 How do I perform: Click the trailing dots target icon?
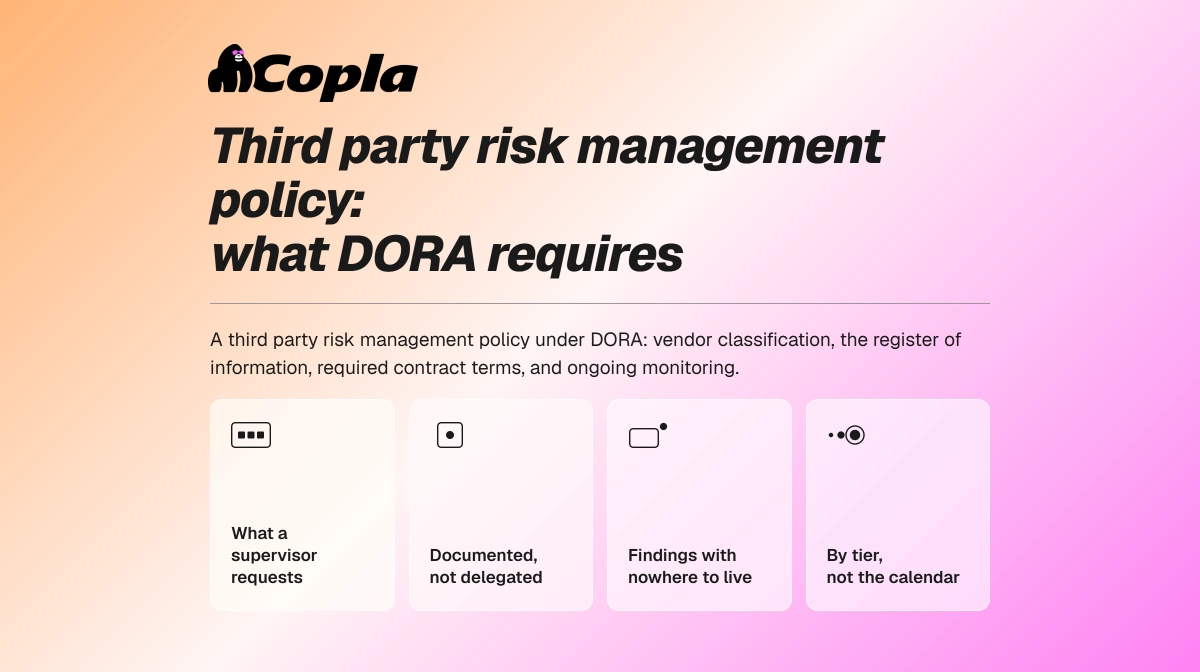(846, 435)
